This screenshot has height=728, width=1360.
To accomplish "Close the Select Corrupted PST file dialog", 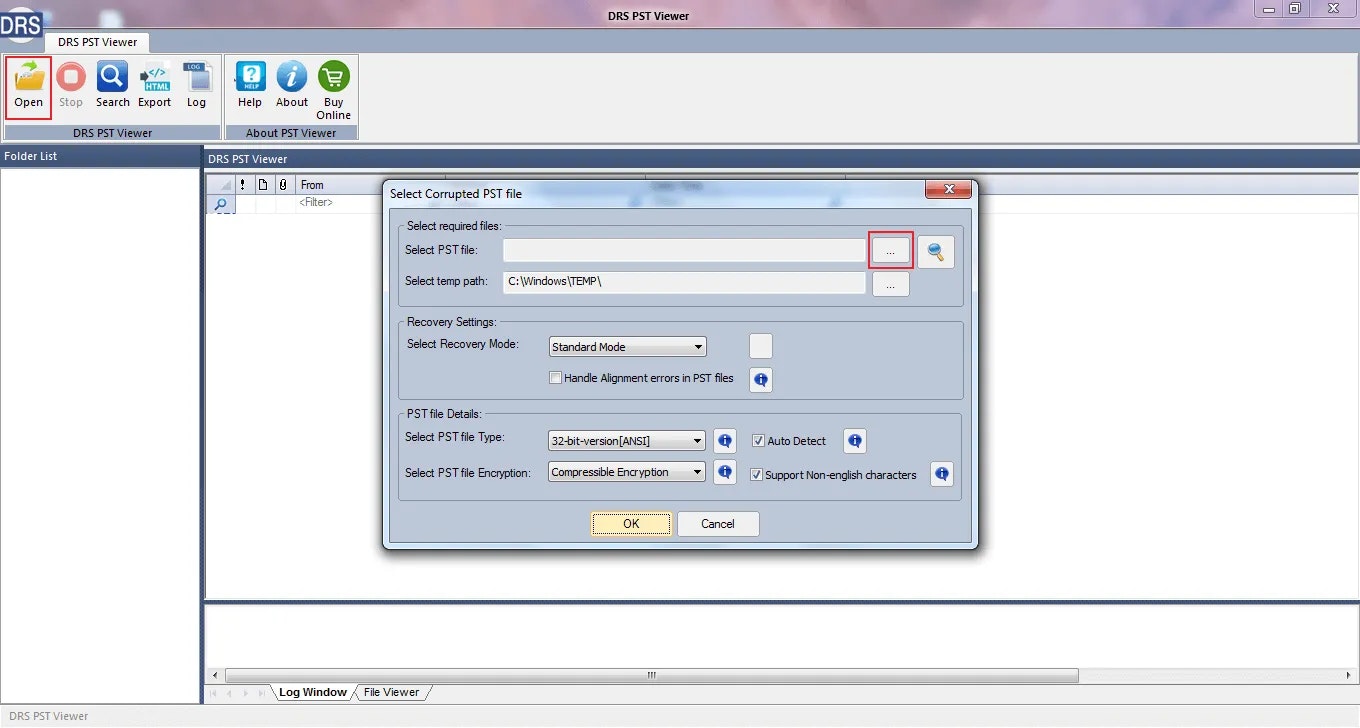I will pos(948,190).
